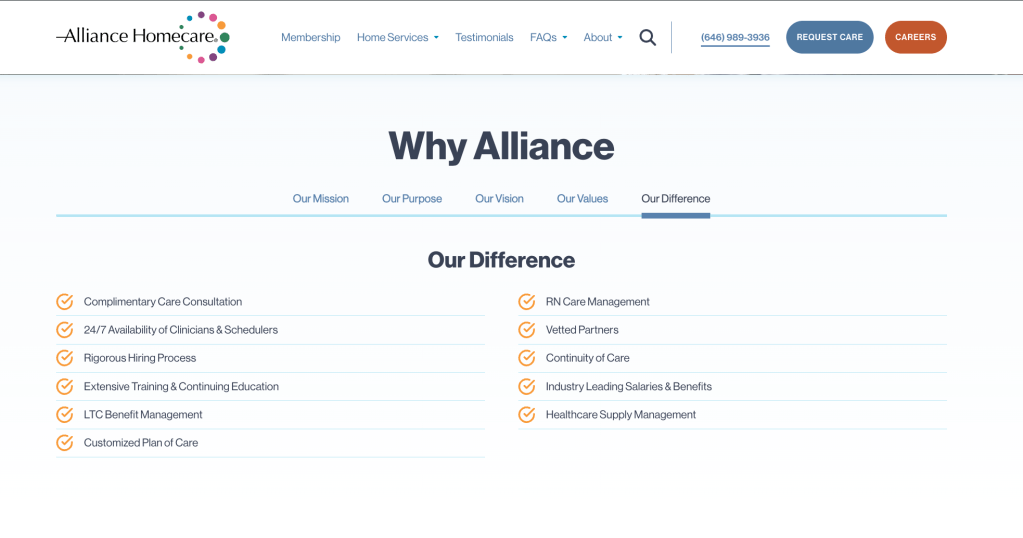Select the Our Values tab

pos(582,199)
